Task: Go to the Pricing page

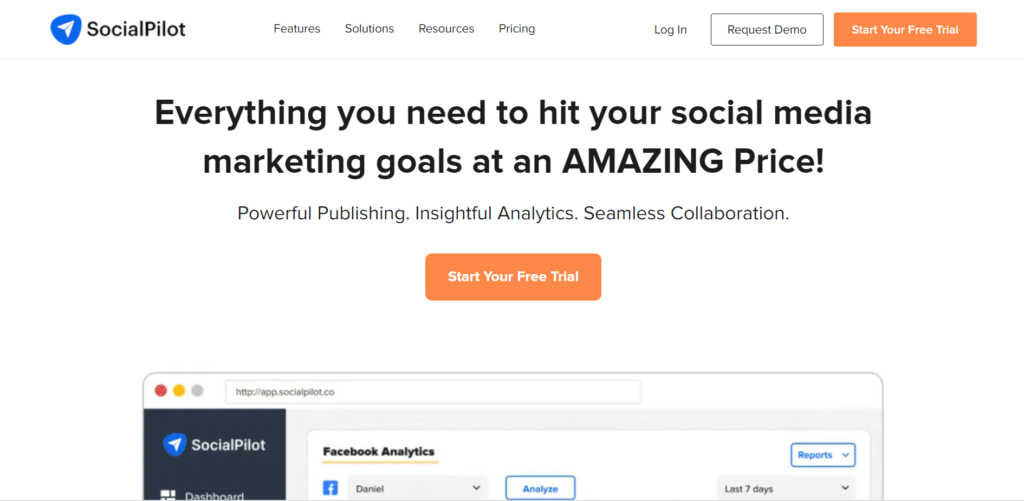Action: (517, 29)
